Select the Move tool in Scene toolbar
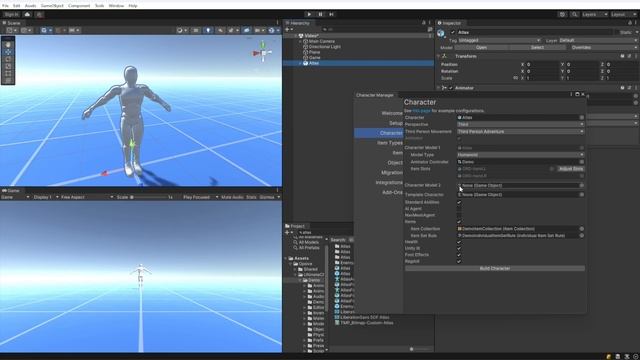The height and width of the screenshot is (360, 640). [x=8, y=52]
